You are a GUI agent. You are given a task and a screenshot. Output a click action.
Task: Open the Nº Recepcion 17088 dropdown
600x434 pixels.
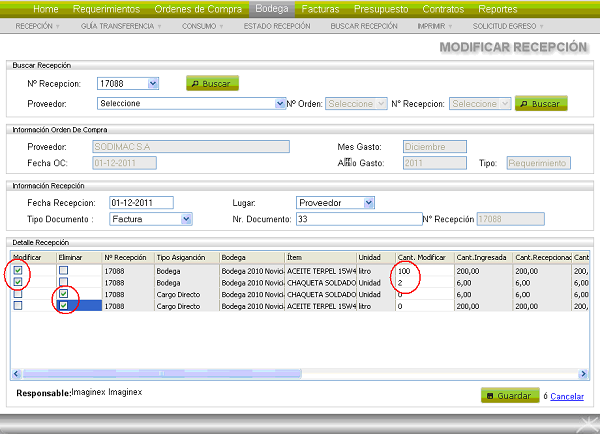(x=128, y=83)
